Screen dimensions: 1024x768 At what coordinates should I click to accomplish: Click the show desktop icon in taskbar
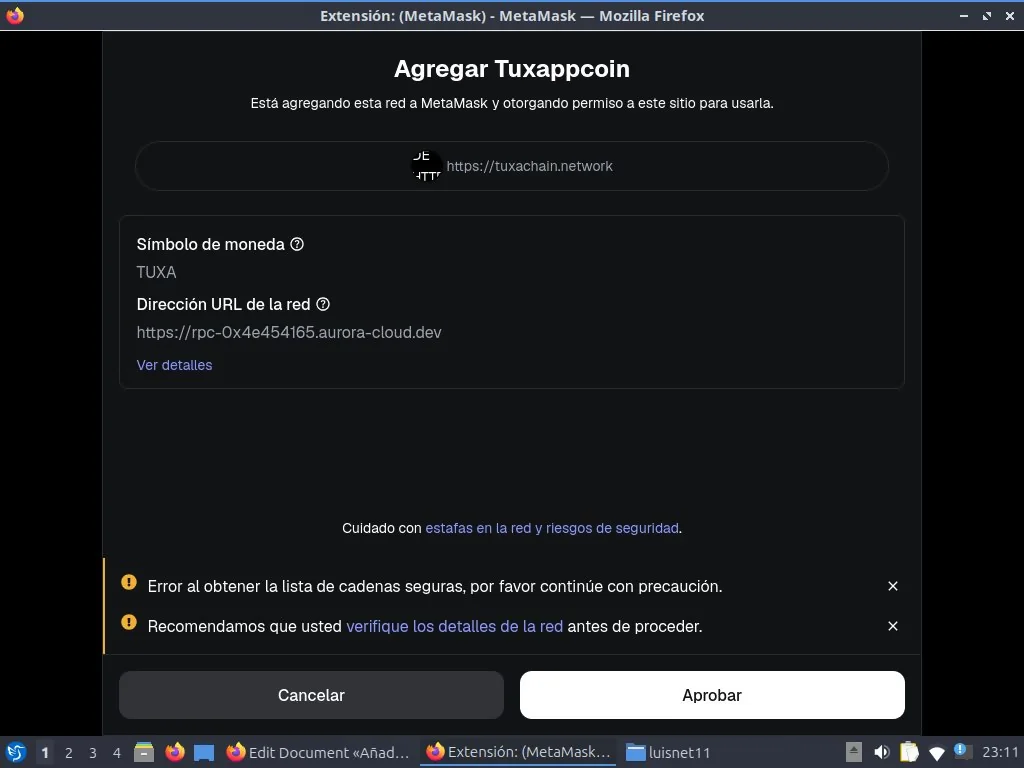click(204, 752)
